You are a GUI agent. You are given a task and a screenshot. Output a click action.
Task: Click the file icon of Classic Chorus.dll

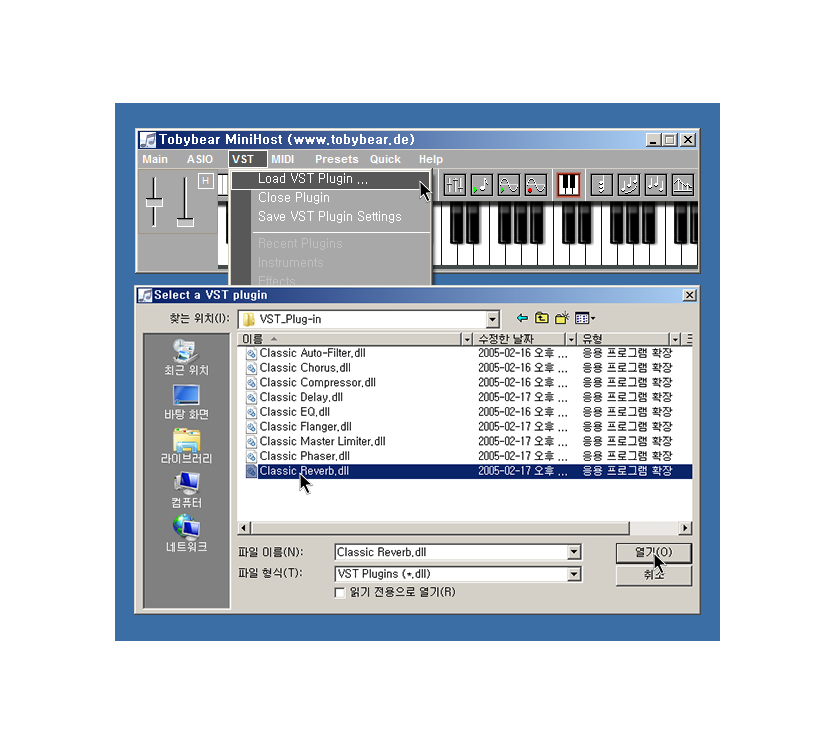click(x=251, y=368)
